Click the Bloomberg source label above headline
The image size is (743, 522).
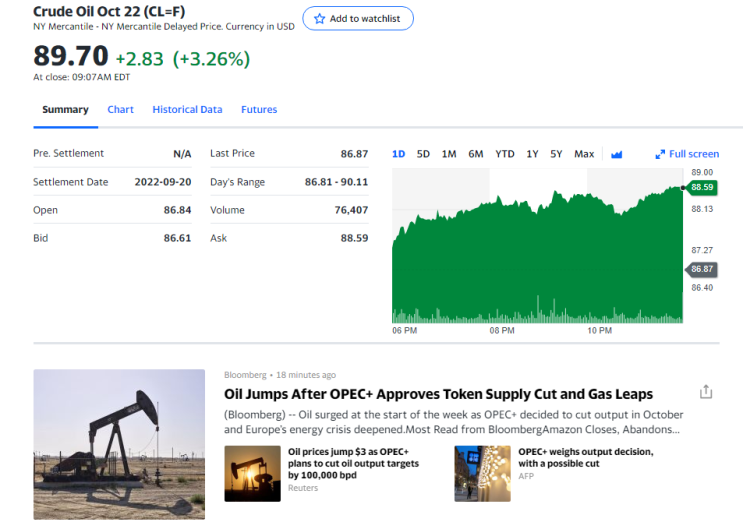245,375
